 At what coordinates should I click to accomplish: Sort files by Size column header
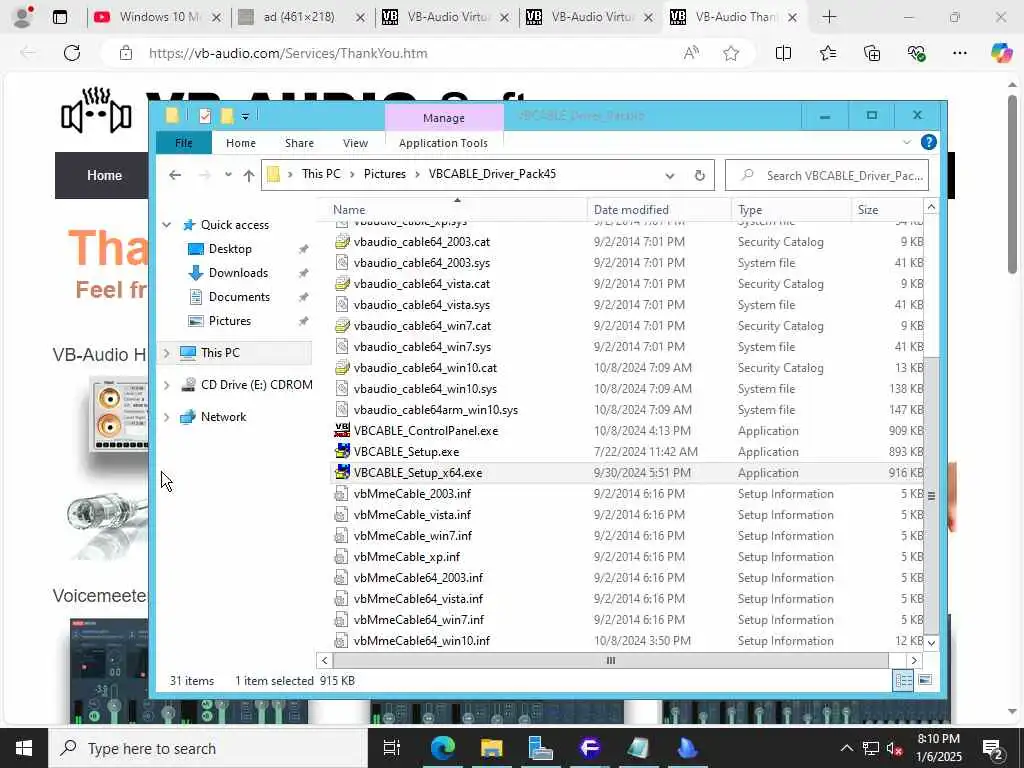(887, 210)
